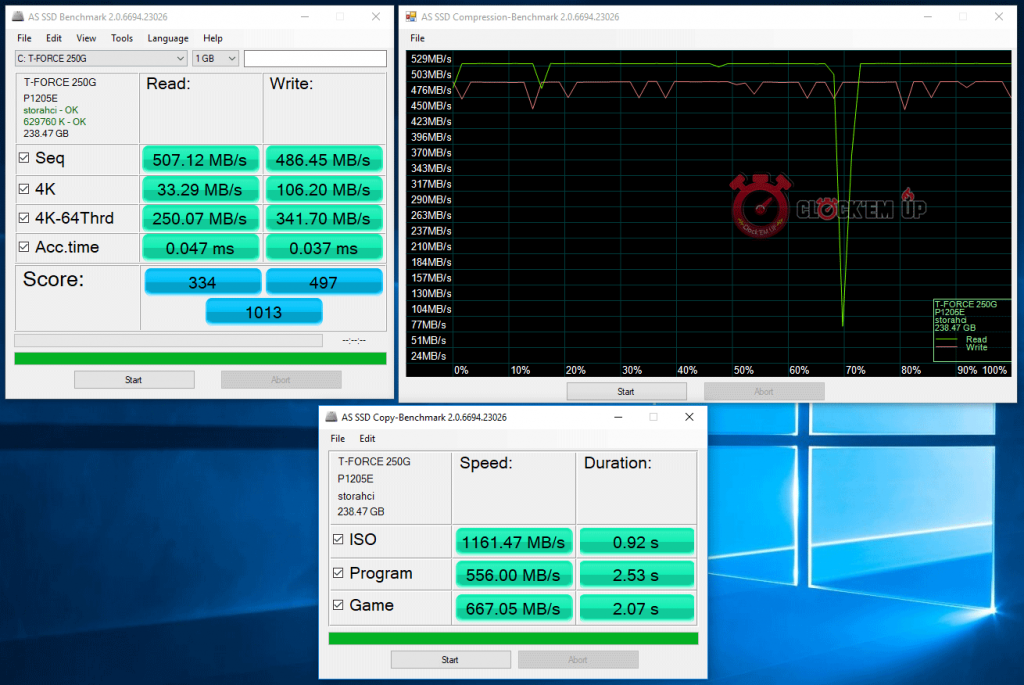
Task: Minimize the AS SSD Copy-Benchmark window
Action: [x=616, y=417]
